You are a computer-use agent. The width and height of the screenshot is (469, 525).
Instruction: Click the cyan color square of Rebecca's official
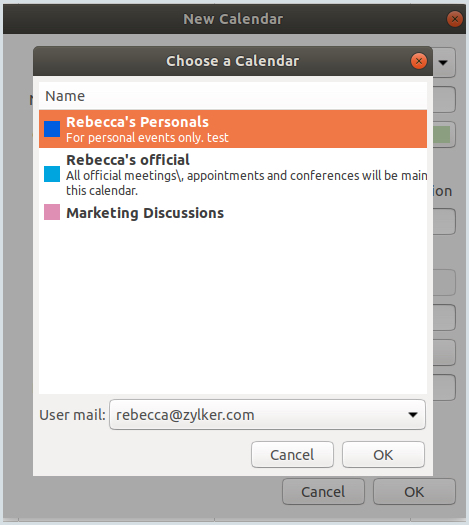[52, 174]
